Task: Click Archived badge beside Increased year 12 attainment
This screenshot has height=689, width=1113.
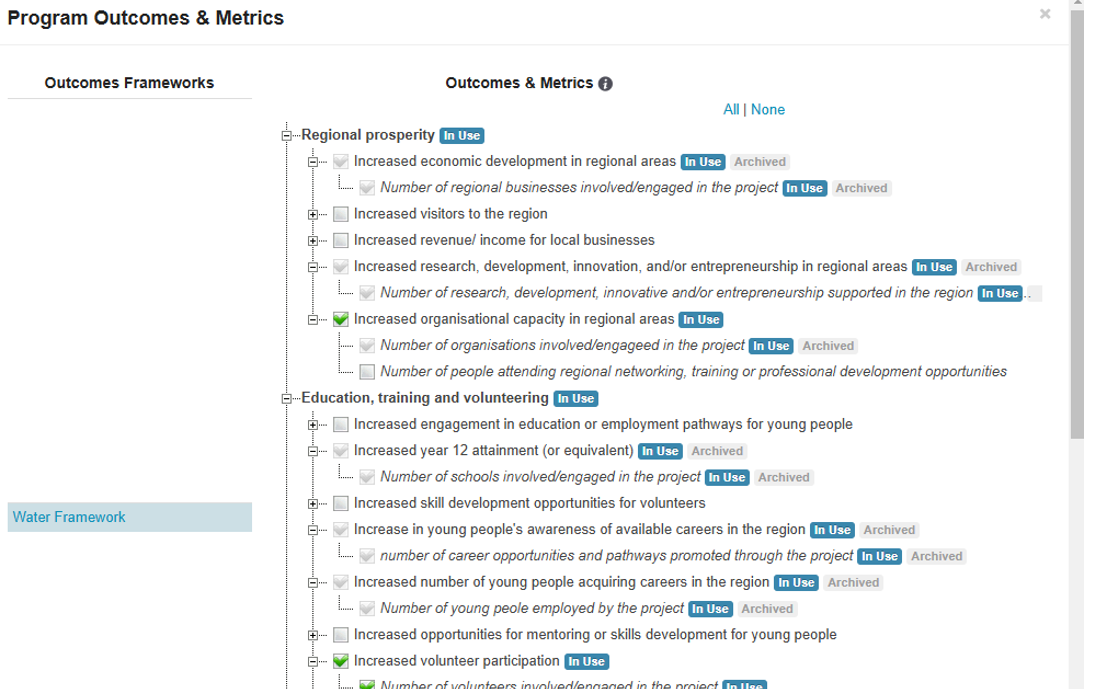Action: [x=717, y=451]
